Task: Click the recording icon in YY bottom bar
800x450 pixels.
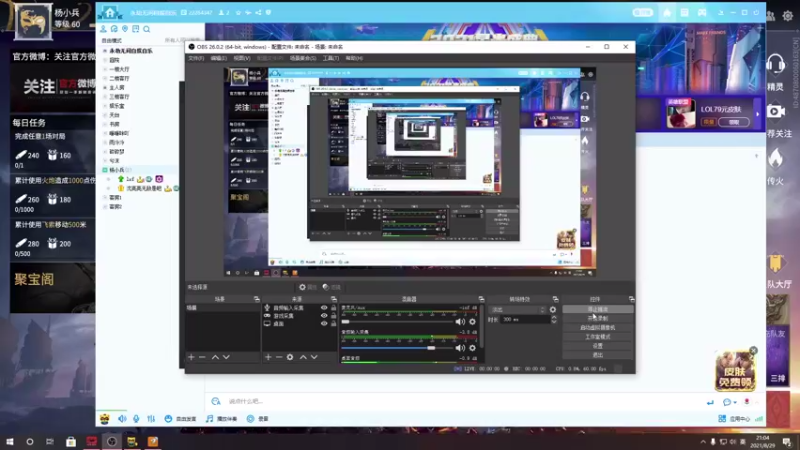Action: click(251, 418)
